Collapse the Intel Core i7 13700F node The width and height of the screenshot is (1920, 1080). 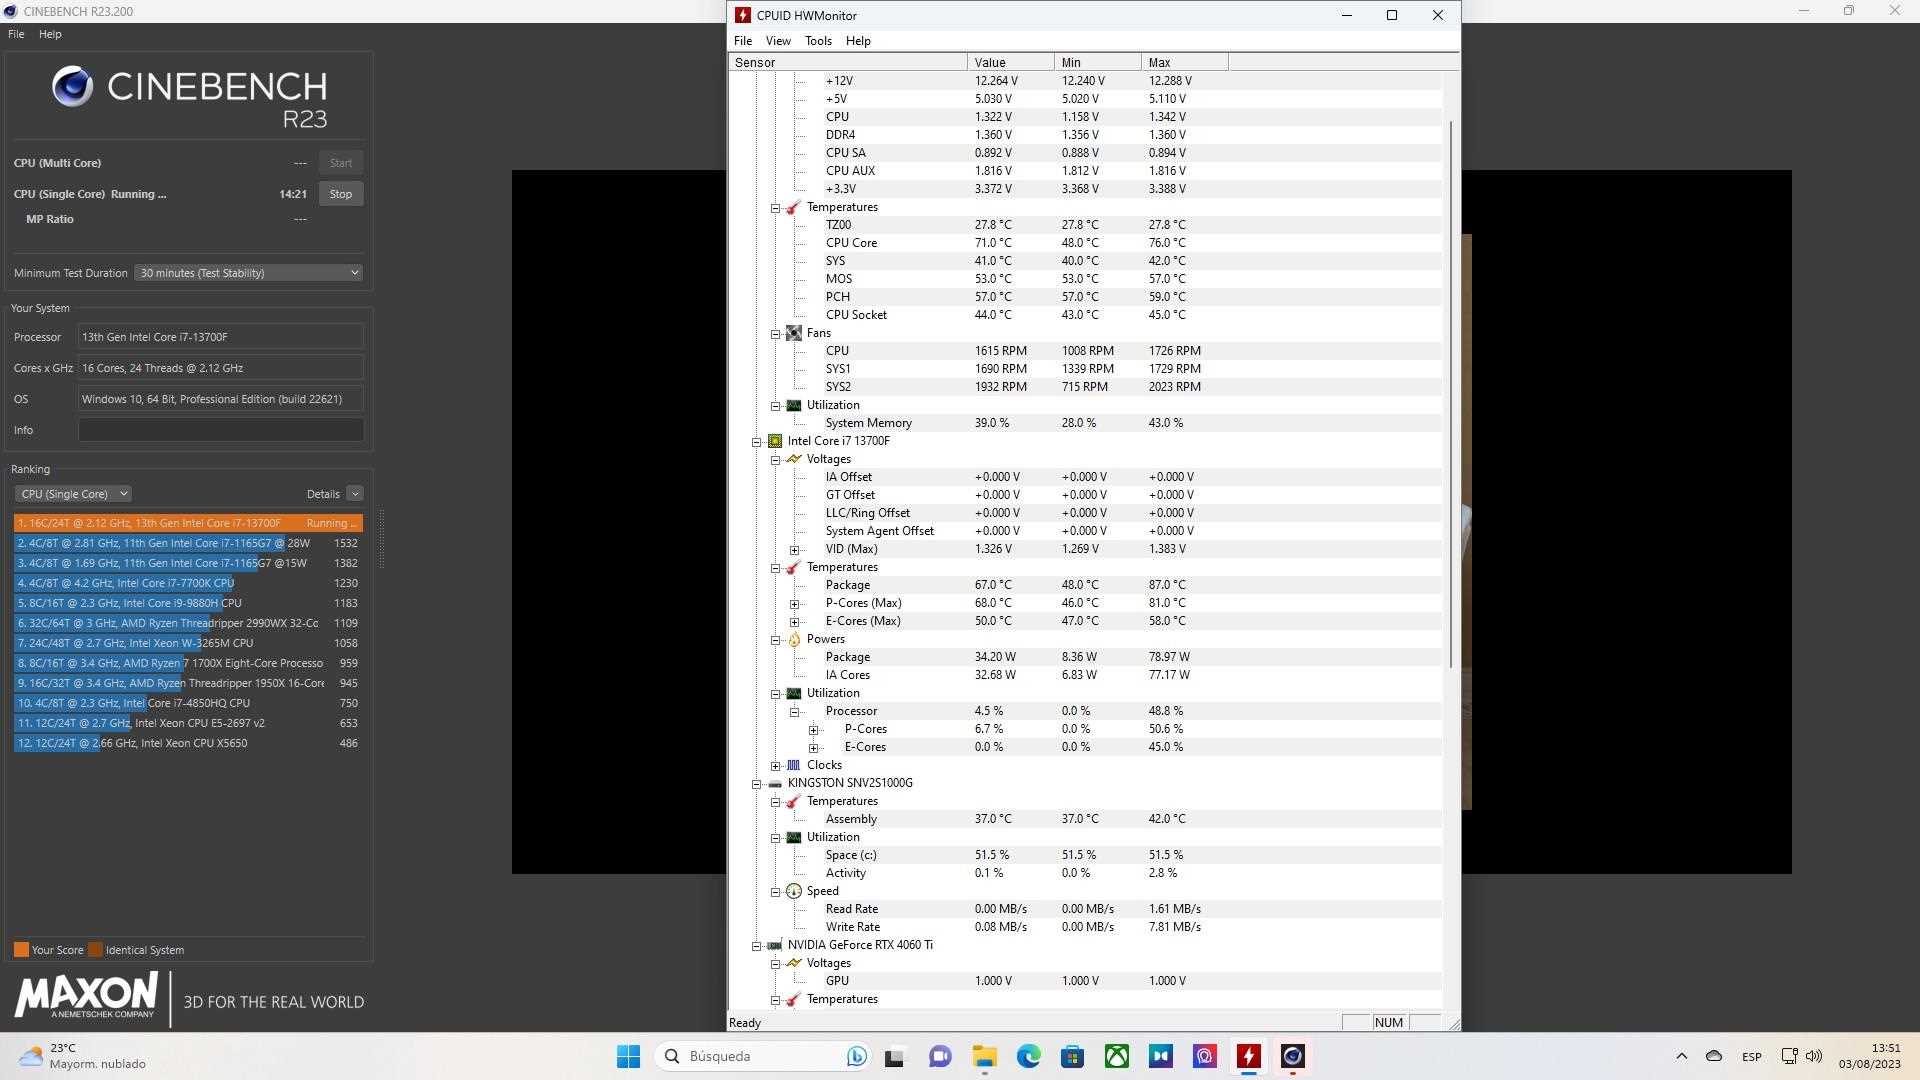point(757,442)
